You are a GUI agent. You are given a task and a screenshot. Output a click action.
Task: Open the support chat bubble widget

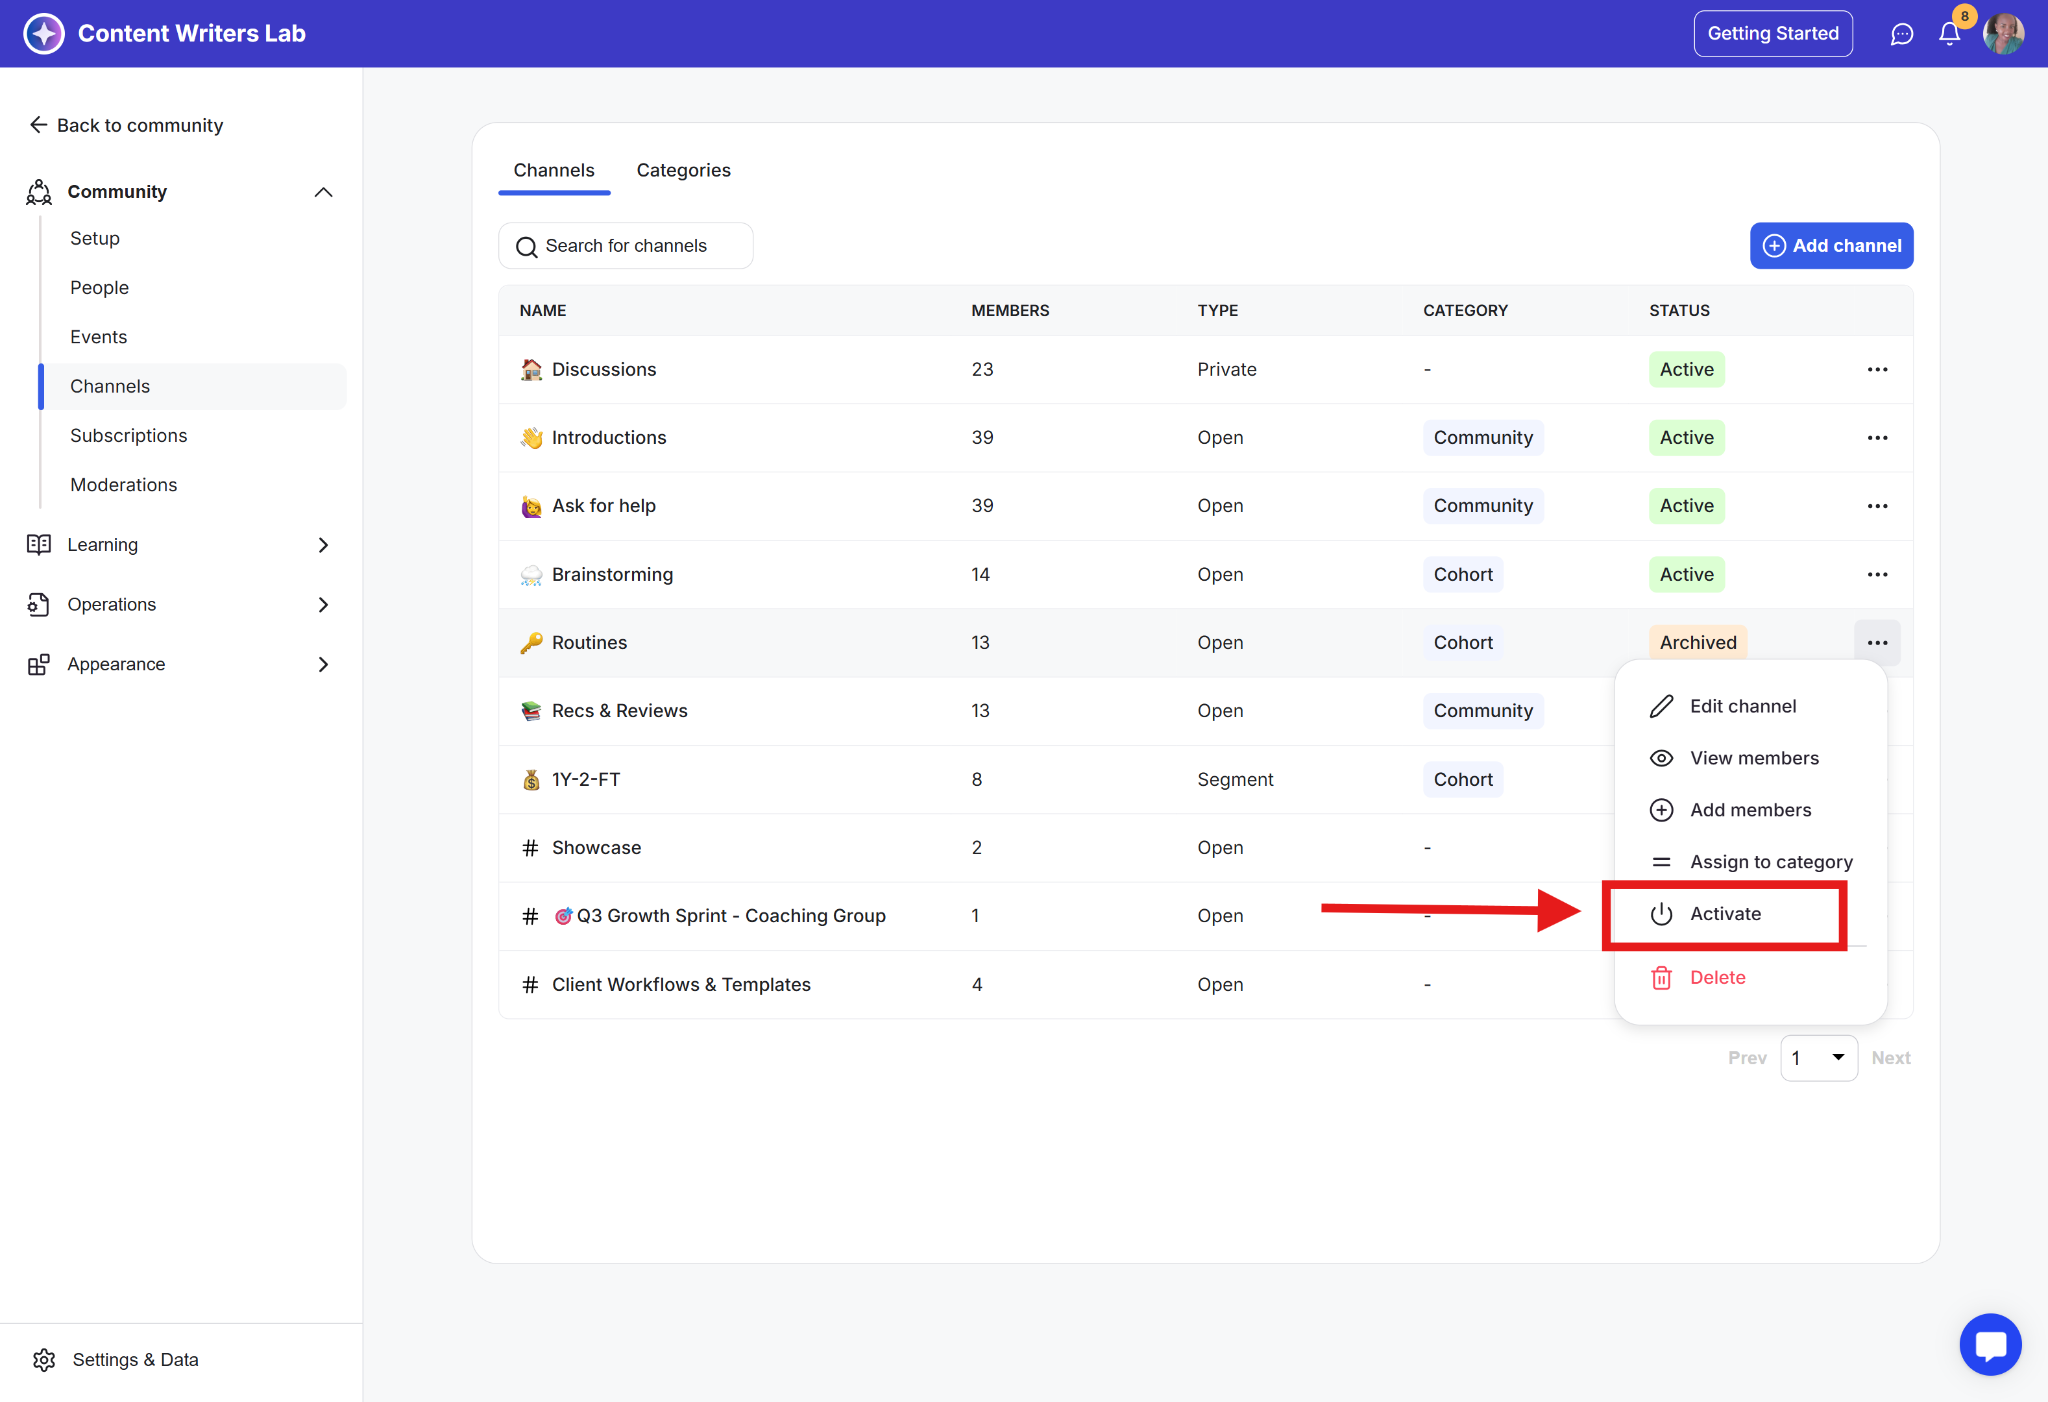point(1990,1344)
